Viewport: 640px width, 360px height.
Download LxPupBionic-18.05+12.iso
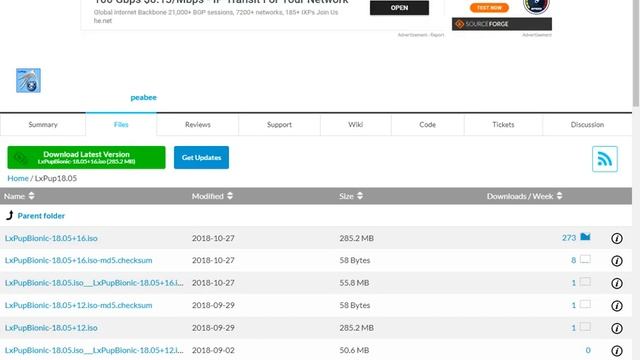pyautogui.click(x=51, y=327)
